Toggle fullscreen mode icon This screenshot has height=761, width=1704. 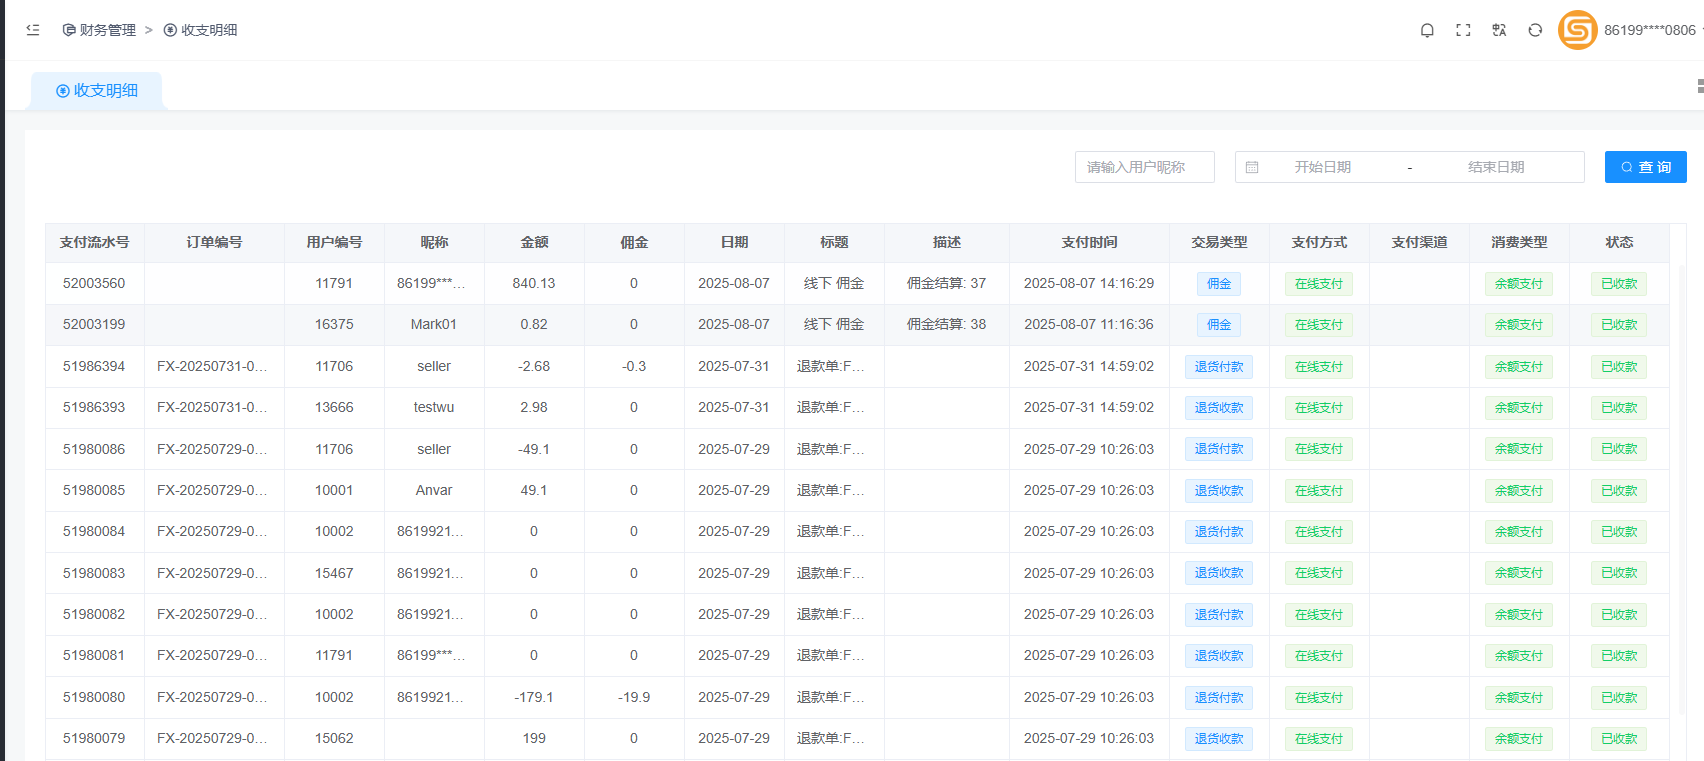click(x=1463, y=30)
